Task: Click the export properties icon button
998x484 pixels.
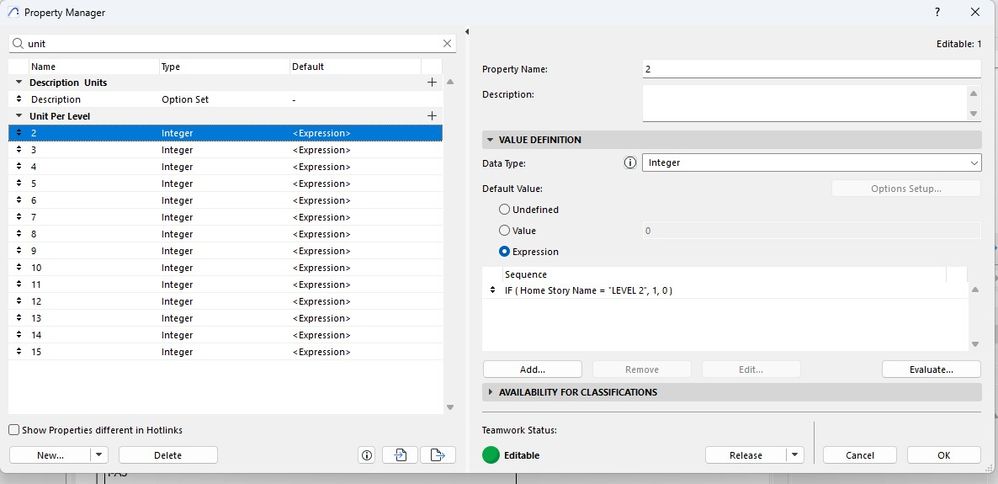Action: 437,455
